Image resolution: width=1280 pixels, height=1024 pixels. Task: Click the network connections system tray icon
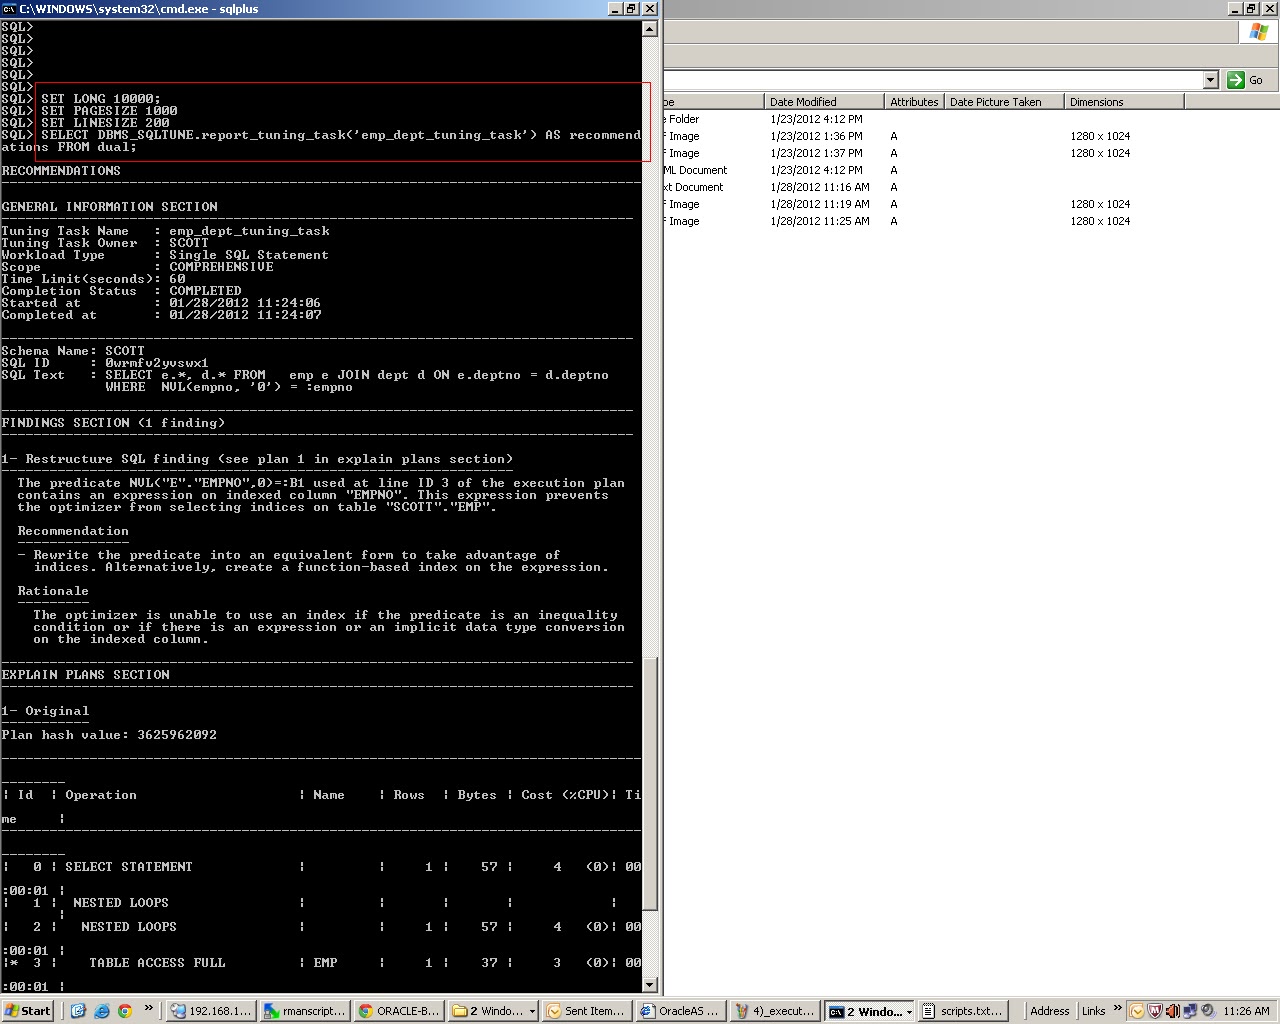[x=1190, y=1011]
